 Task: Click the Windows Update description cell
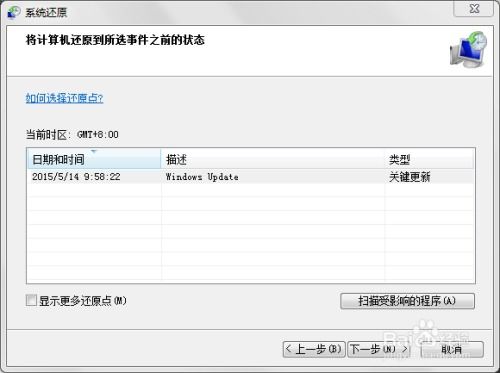tap(202, 177)
